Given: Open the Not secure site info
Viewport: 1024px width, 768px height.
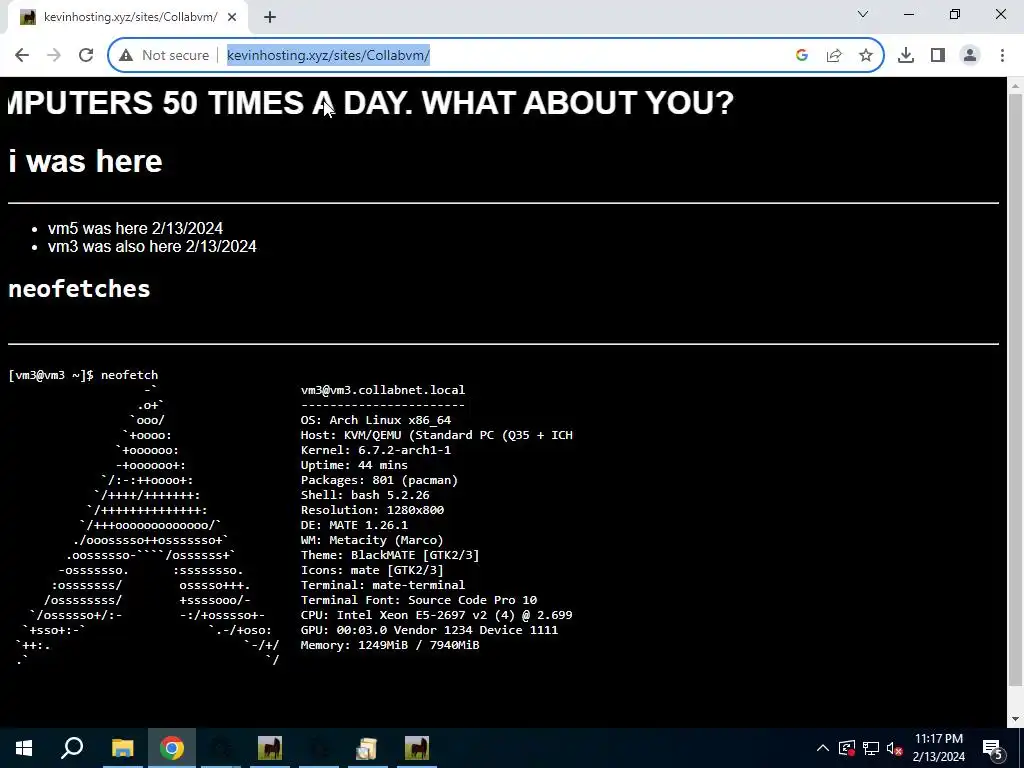Looking at the screenshot, I should tap(164, 56).
